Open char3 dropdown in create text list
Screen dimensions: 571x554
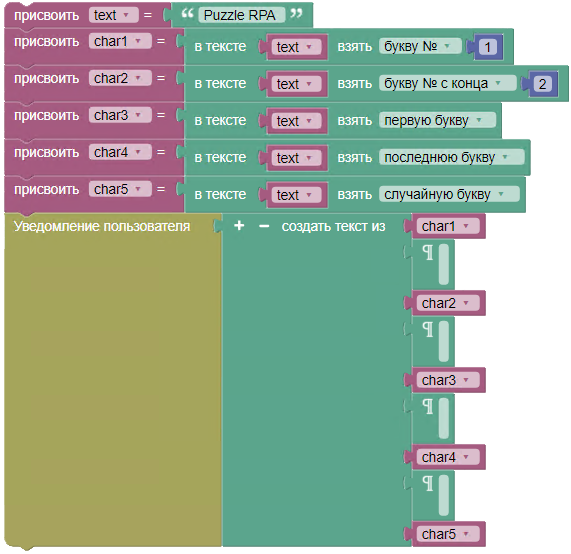tap(448, 380)
